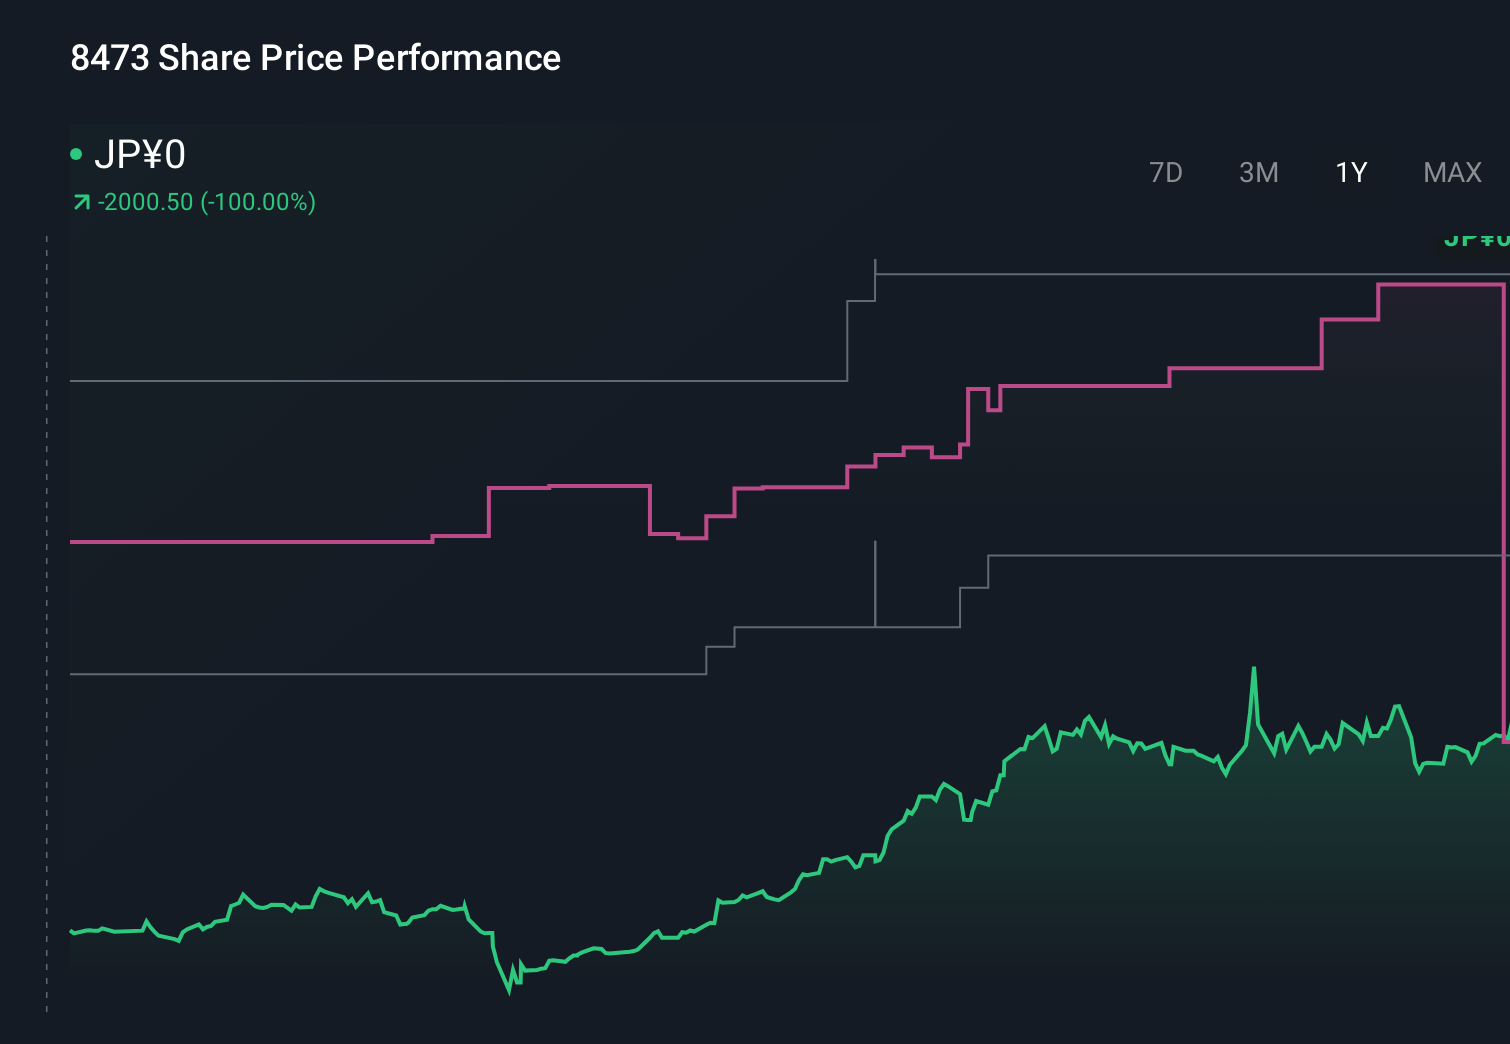Image resolution: width=1510 pixels, height=1044 pixels.
Task: Click the upward trend arrow icon
Action: [x=80, y=201]
